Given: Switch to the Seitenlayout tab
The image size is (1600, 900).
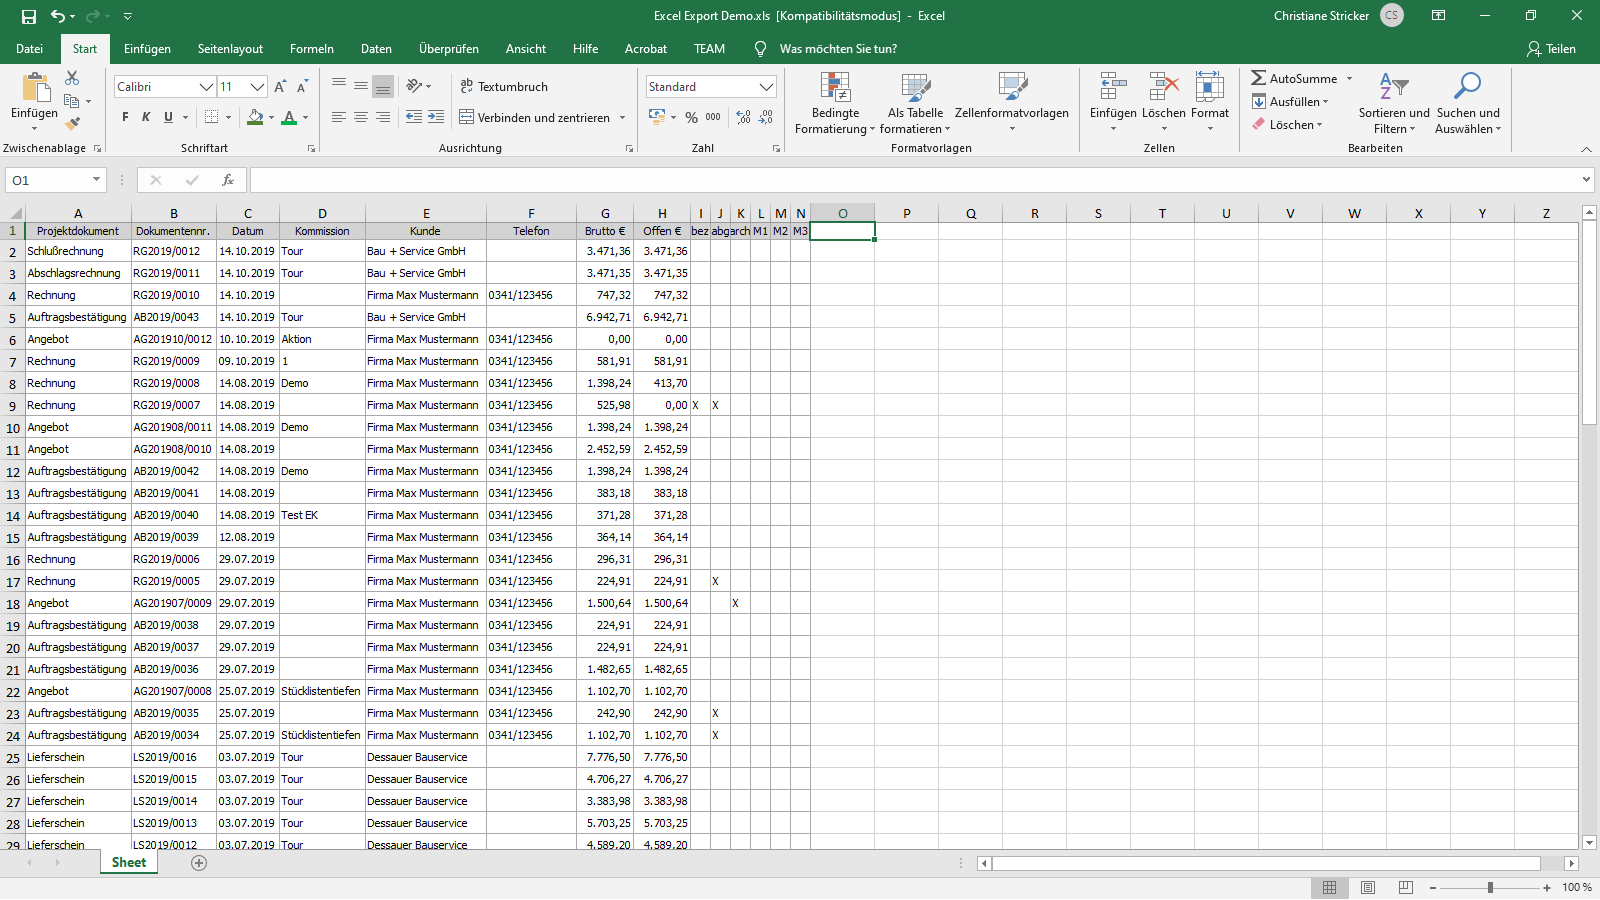Looking at the screenshot, I should [230, 49].
